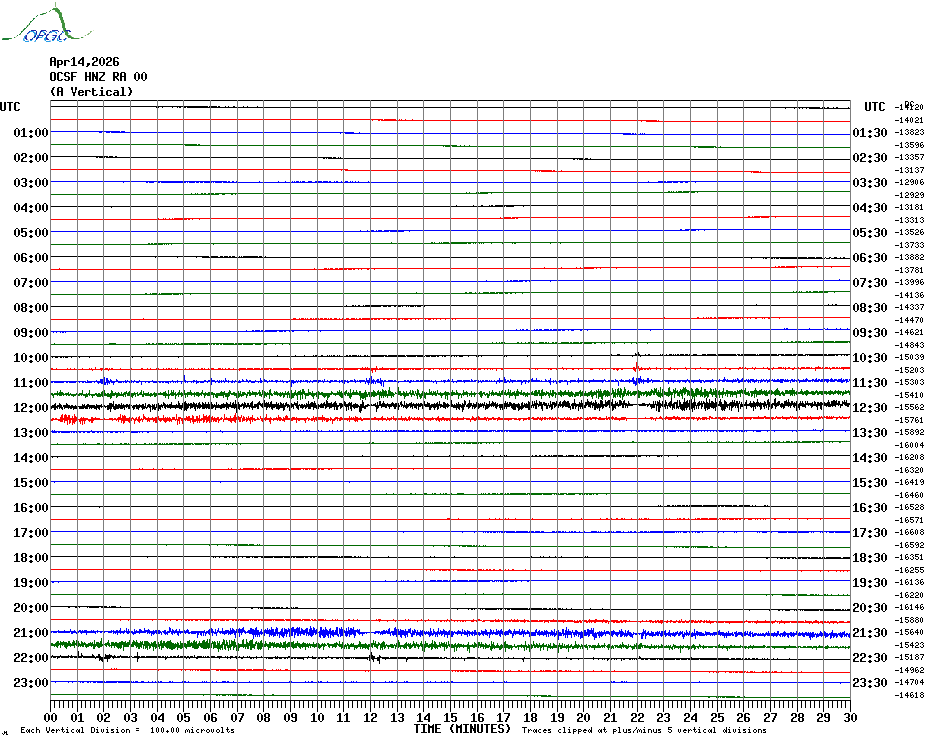Click the DC offset value '-13823'
This screenshot has width=930, height=744.
909,132
